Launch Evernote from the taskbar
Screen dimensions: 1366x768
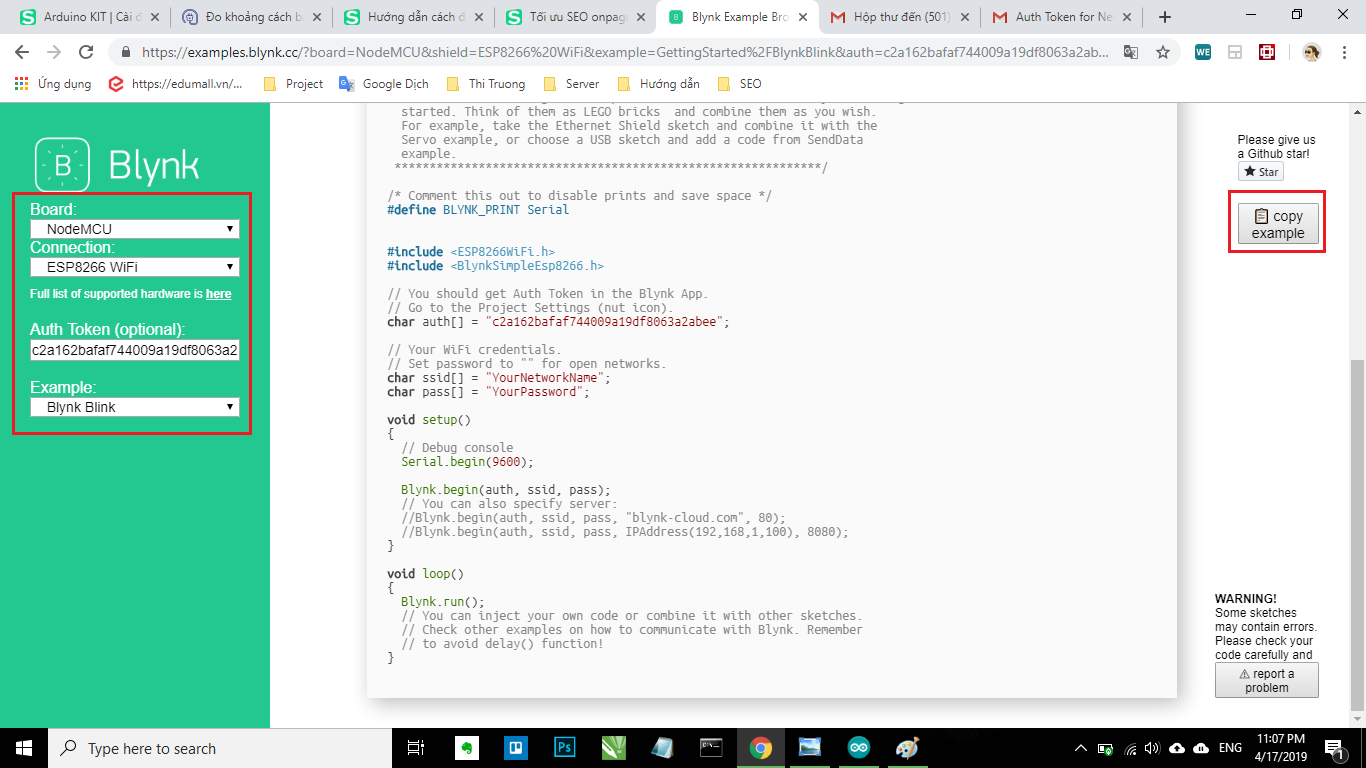coord(466,748)
